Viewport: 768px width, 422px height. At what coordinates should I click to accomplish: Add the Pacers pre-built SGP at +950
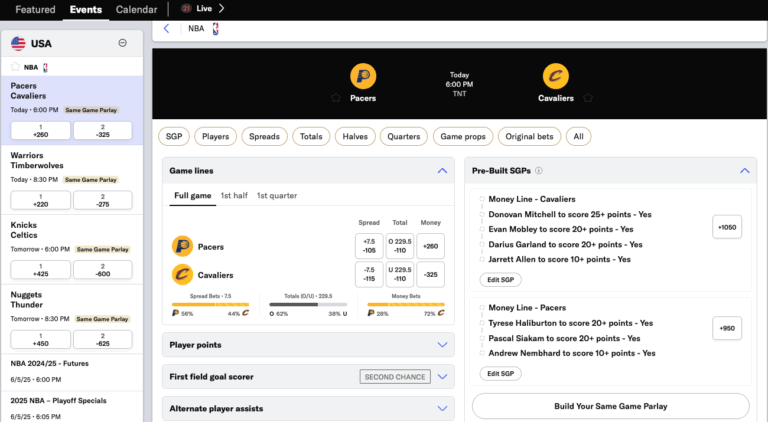(727, 328)
